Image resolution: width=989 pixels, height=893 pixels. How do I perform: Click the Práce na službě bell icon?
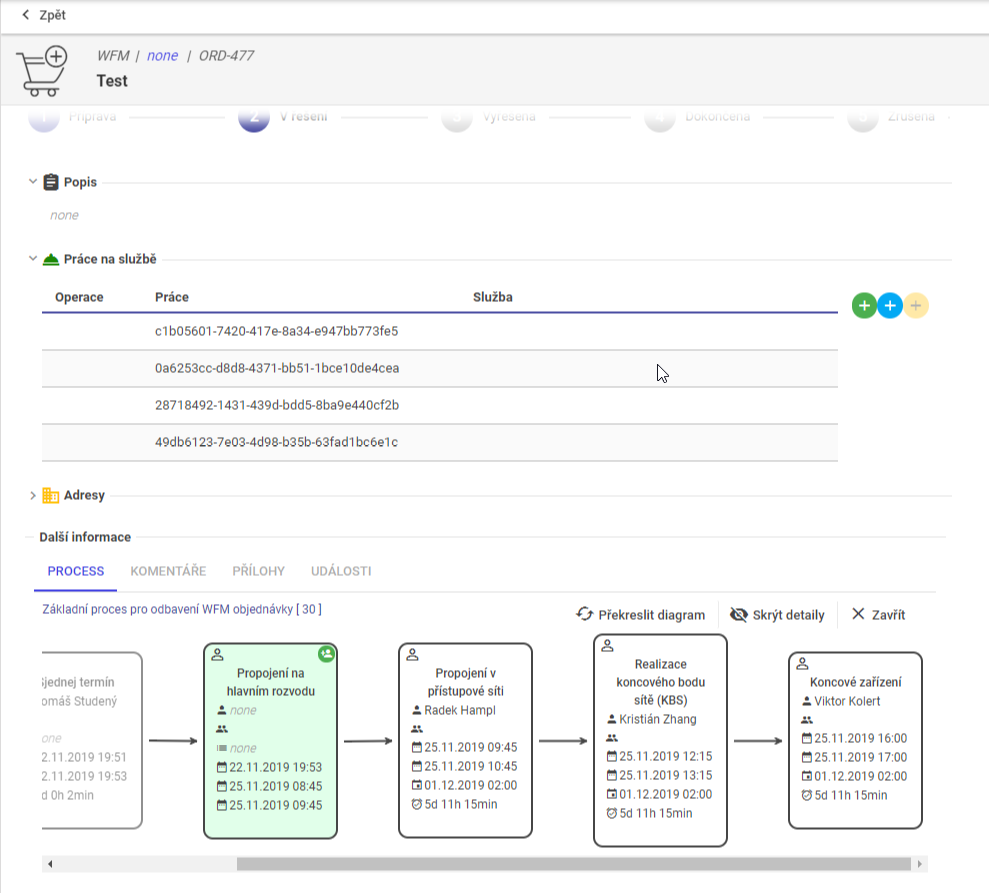51,259
